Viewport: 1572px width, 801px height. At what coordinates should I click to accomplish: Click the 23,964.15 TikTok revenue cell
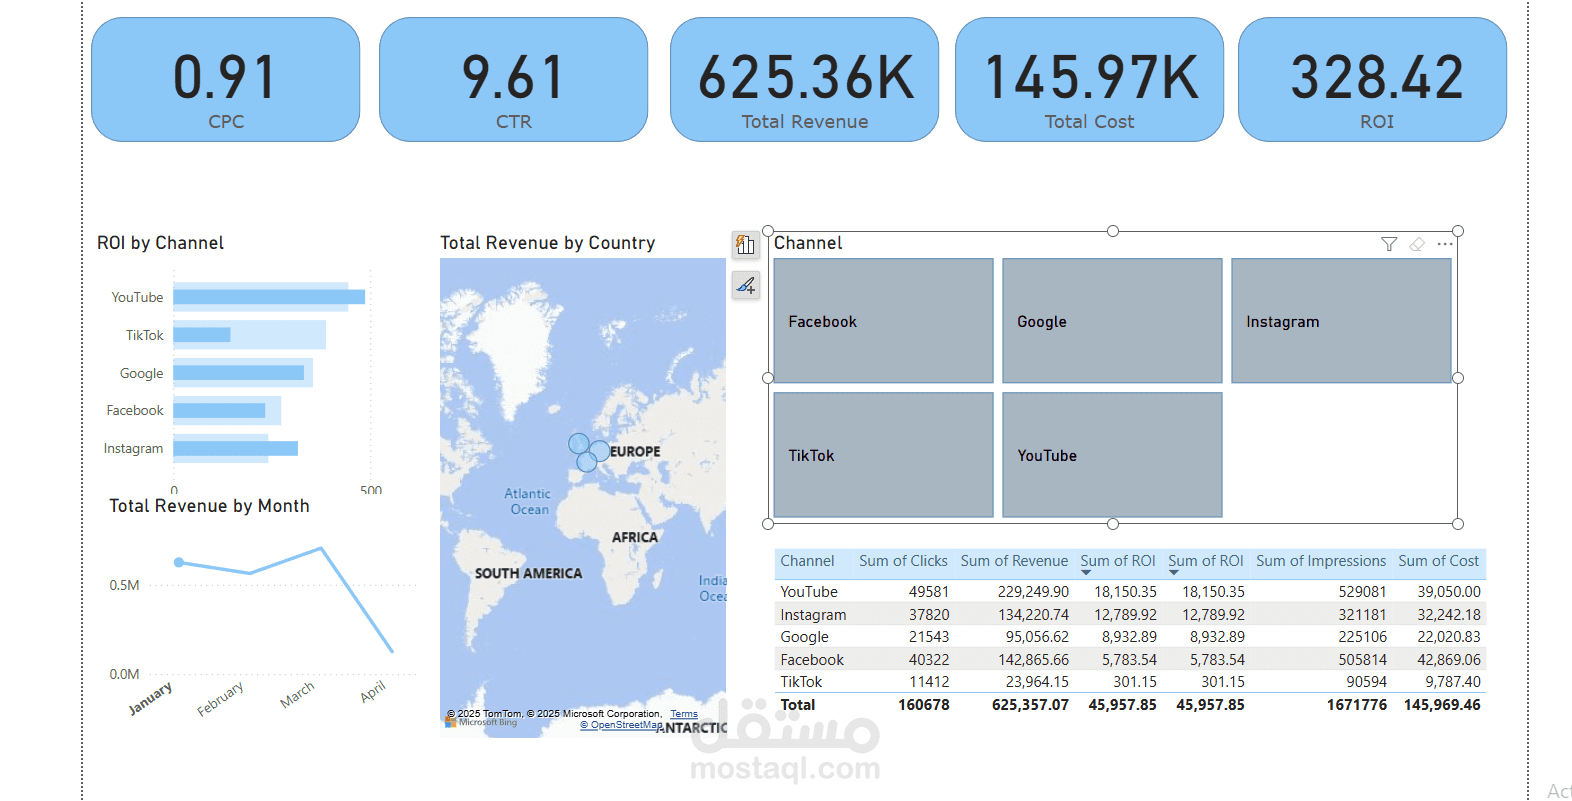coord(1037,682)
